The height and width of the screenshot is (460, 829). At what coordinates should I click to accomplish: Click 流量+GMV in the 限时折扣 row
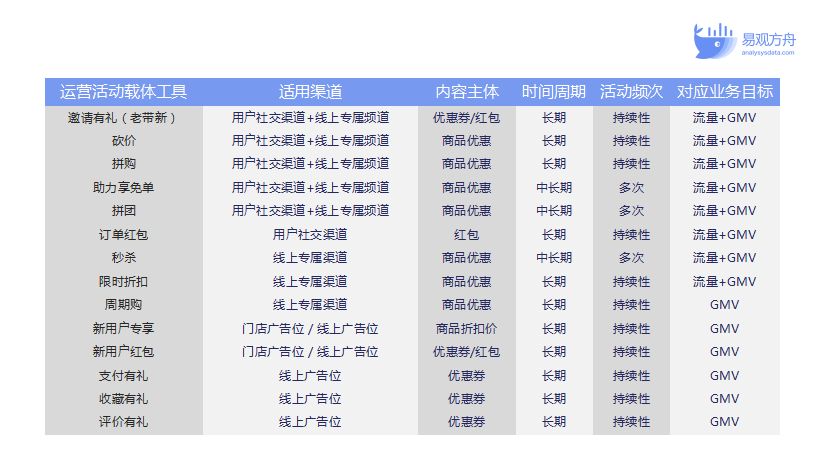(x=725, y=282)
